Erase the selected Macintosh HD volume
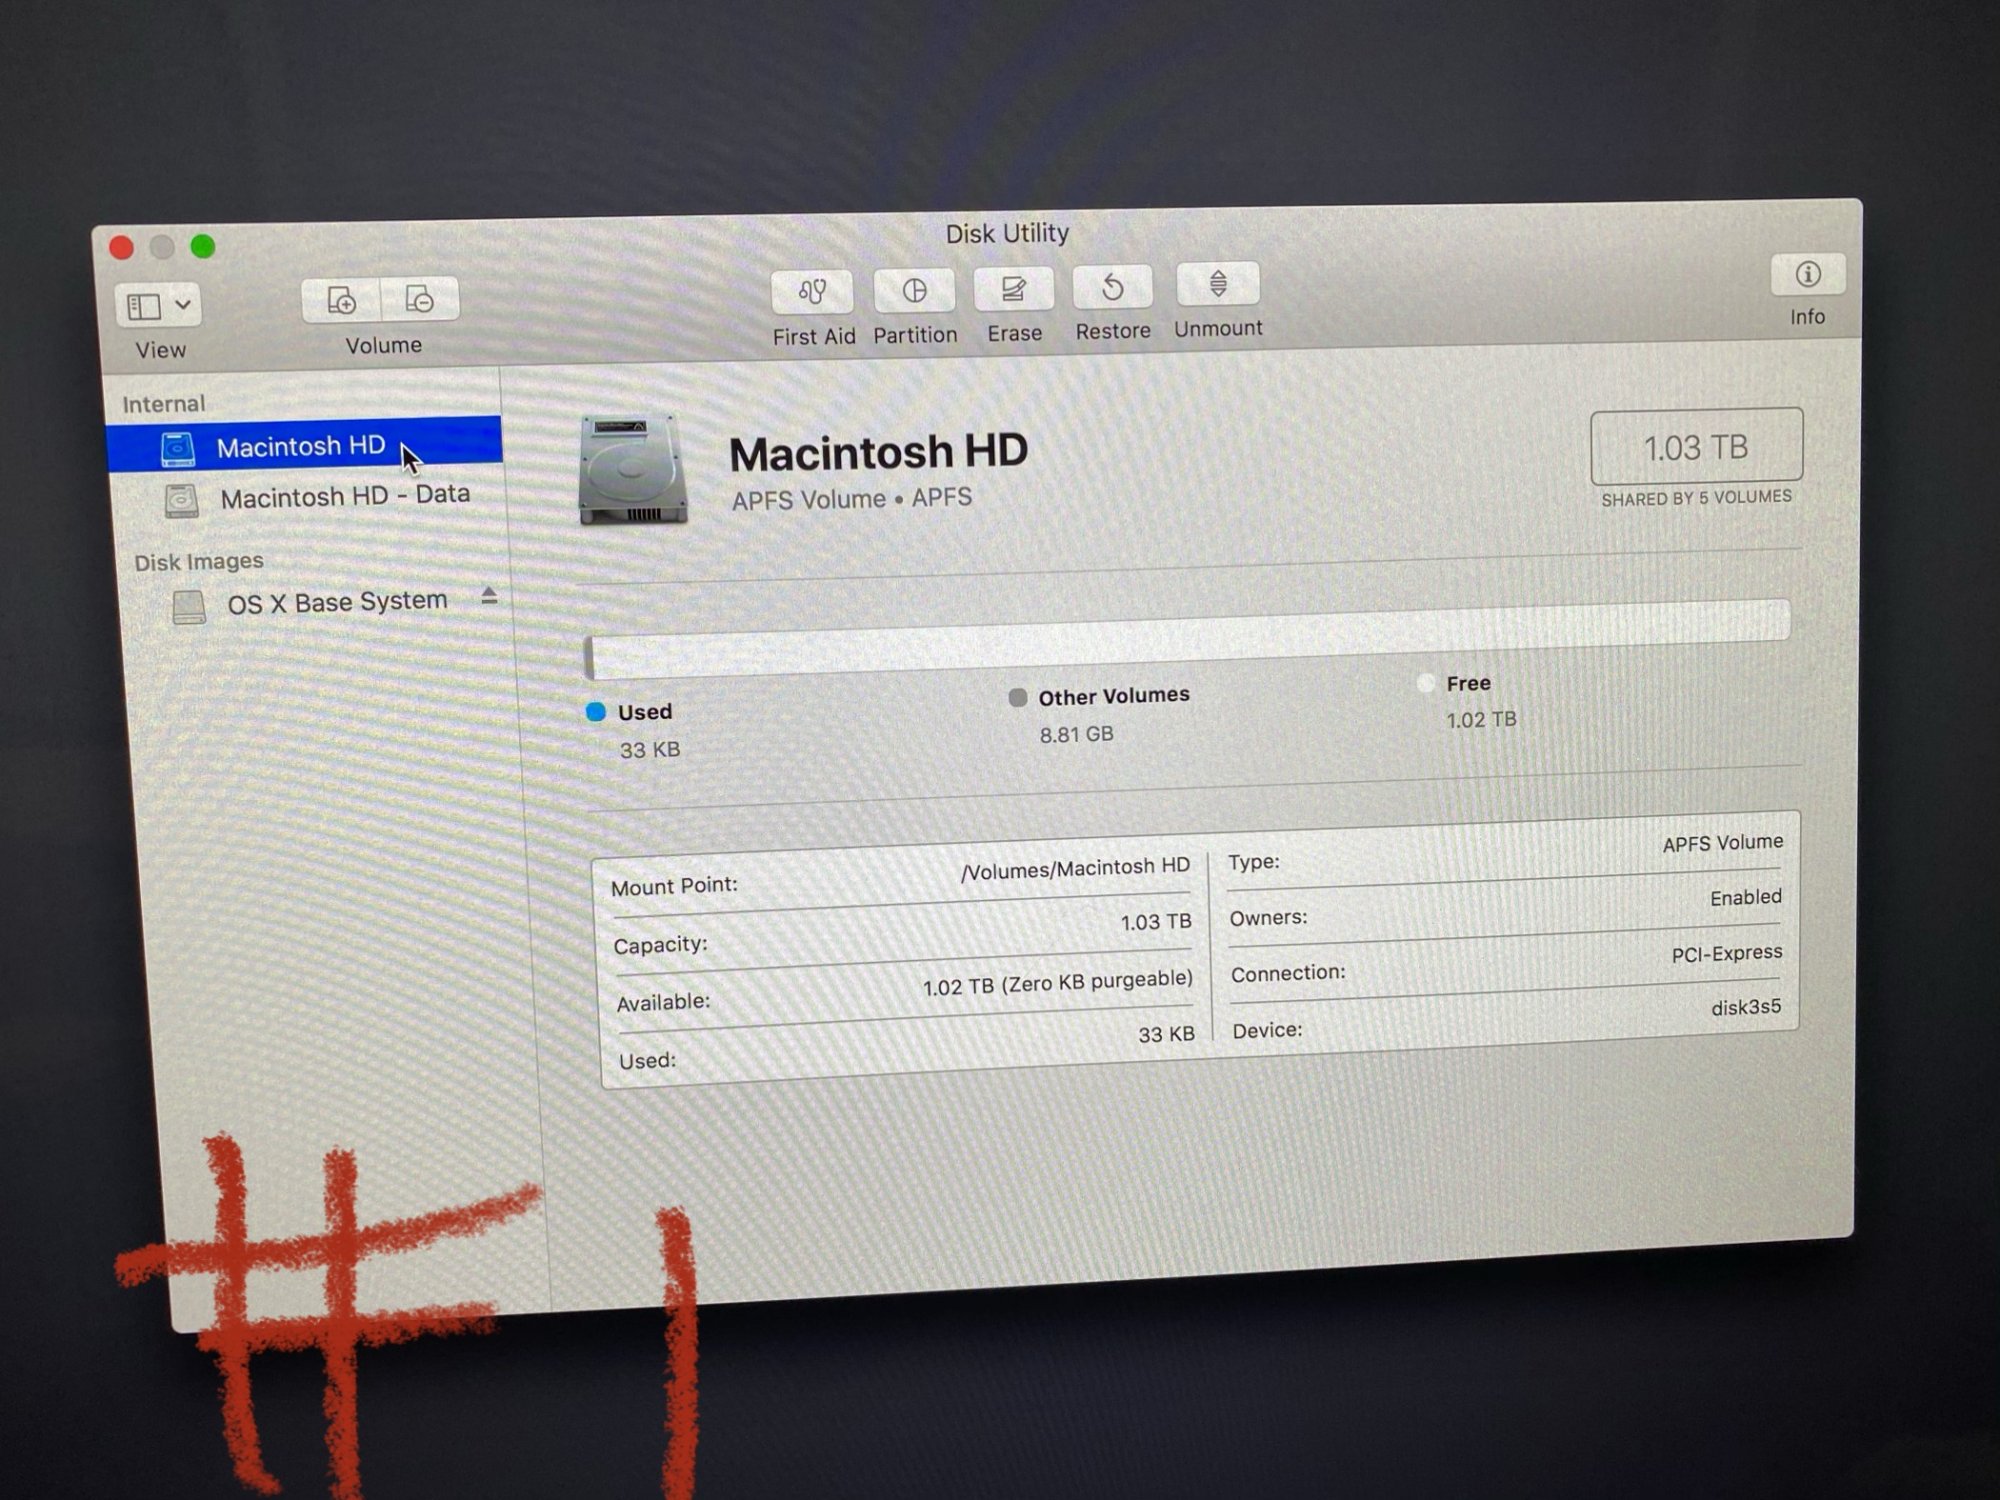Viewport: 2000px width, 1500px height. pos(1013,289)
